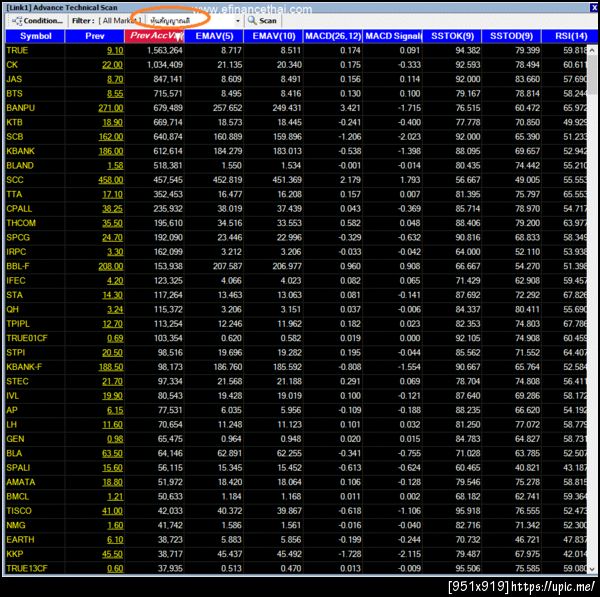600x597 pixels.
Task: Open the filter dropdown arrow
Action: pos(238,21)
